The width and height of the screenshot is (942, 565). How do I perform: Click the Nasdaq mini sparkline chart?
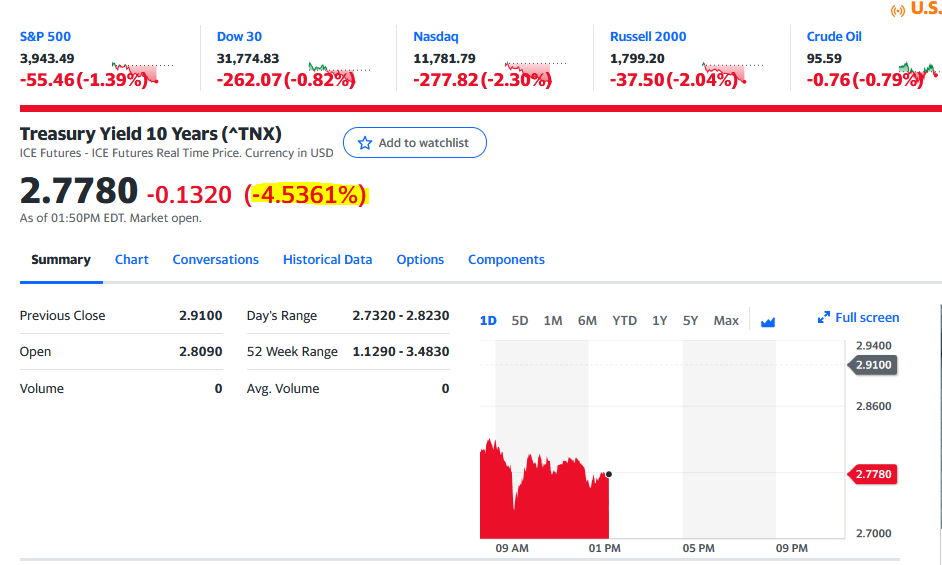coord(536,73)
